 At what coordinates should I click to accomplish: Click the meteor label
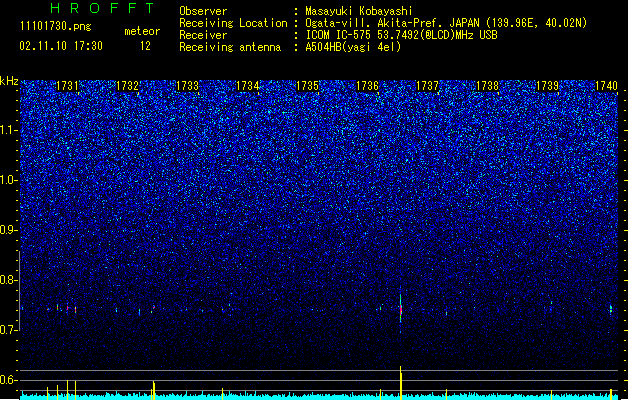(x=142, y=31)
